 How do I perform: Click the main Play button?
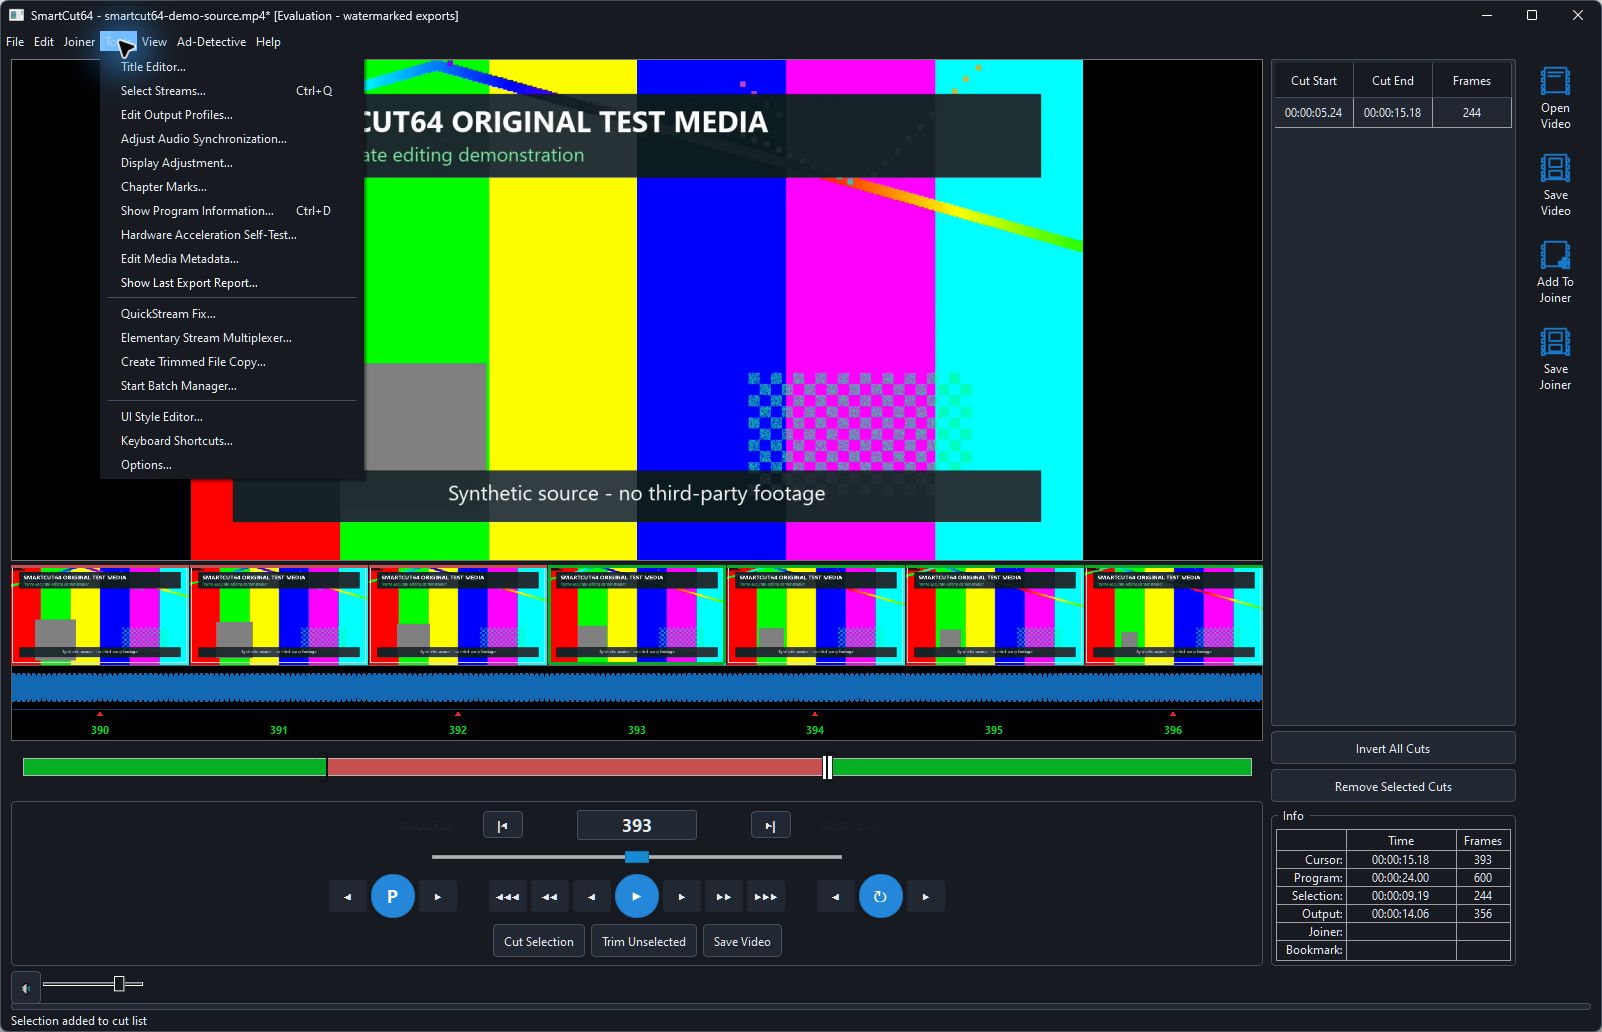click(x=637, y=896)
